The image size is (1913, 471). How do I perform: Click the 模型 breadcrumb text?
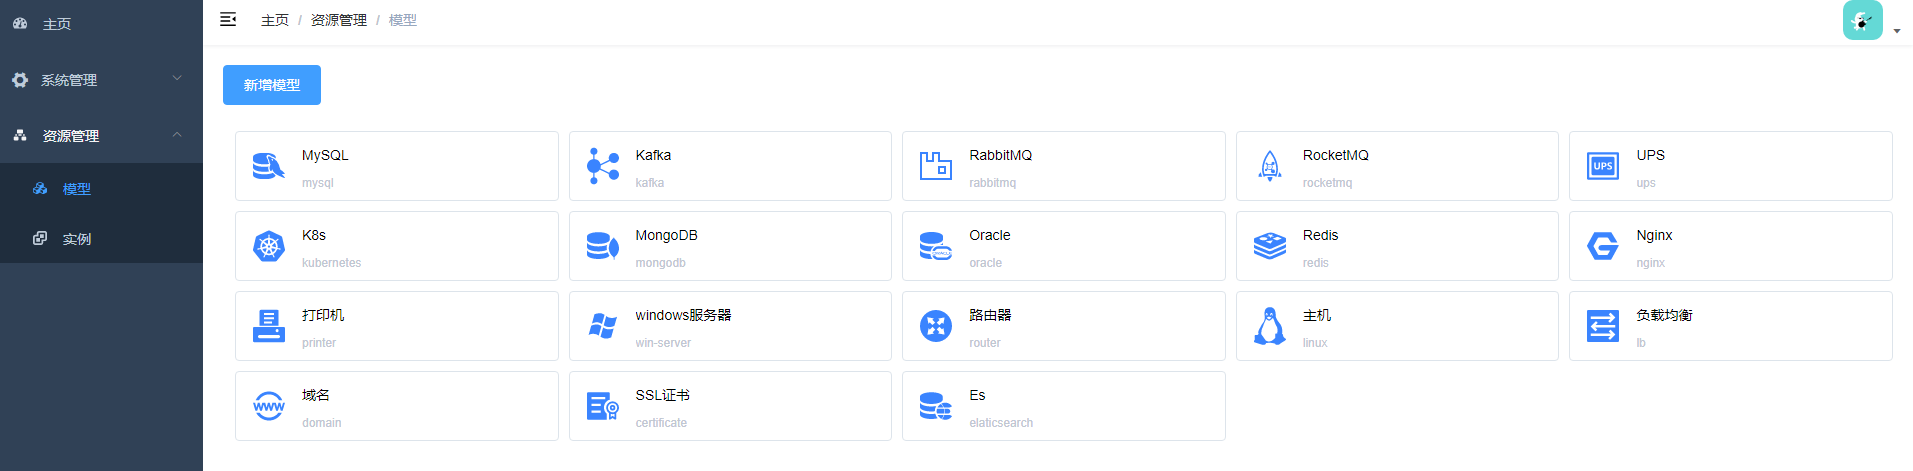[x=403, y=20]
